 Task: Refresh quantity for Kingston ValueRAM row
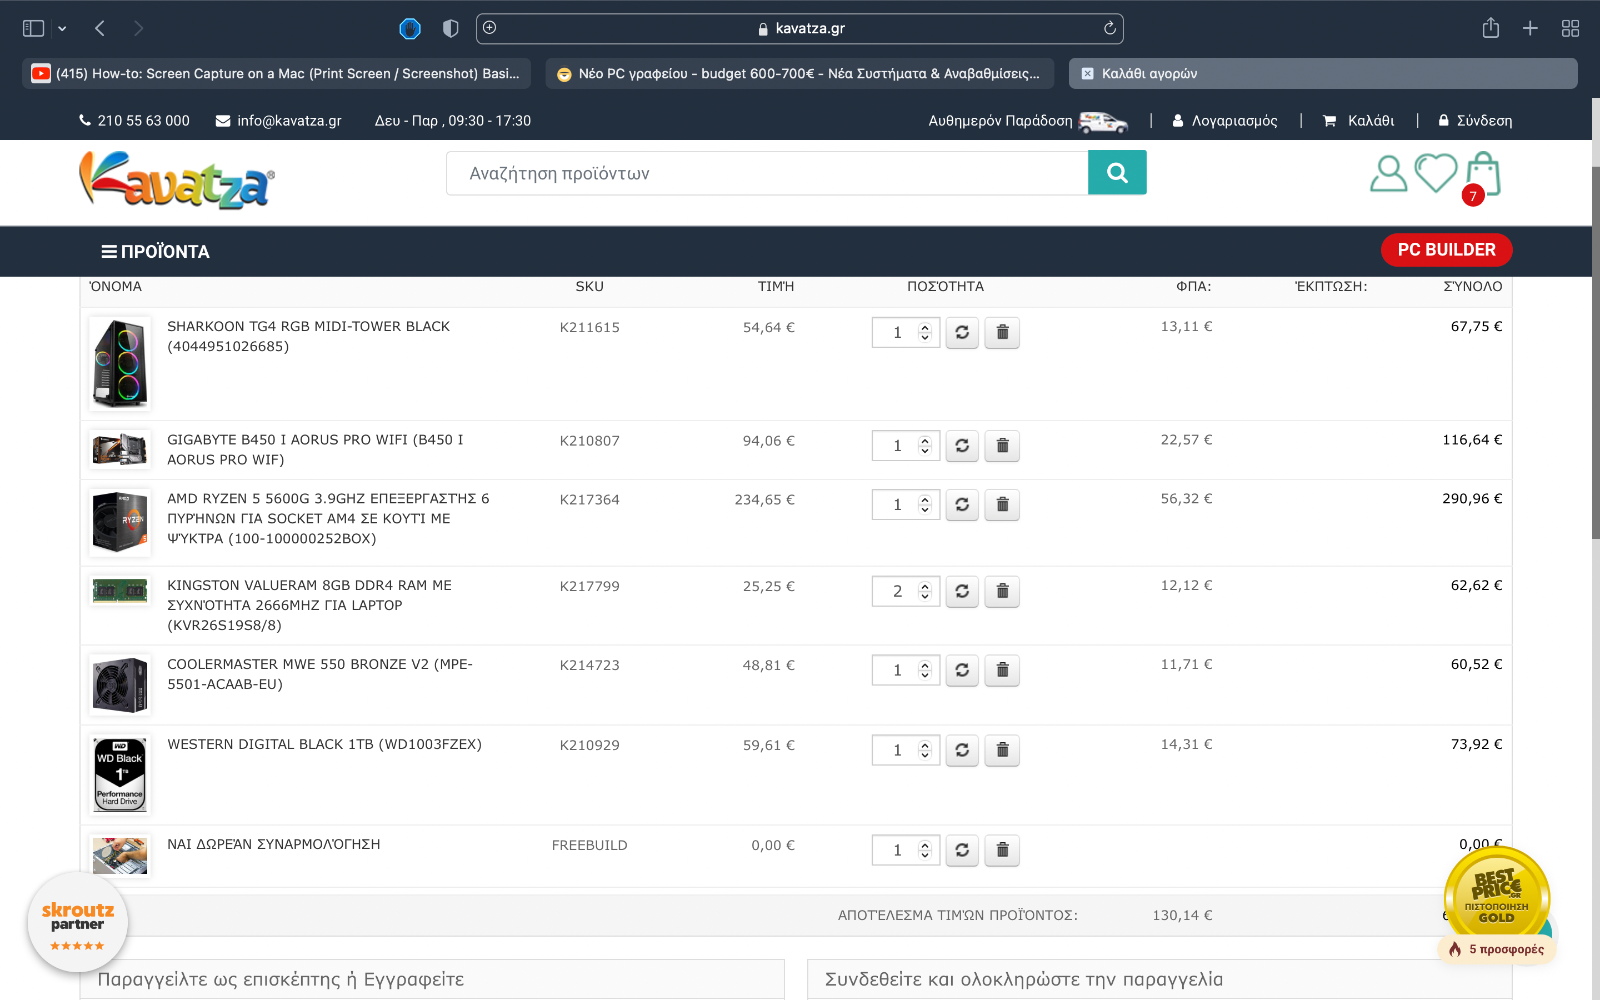[962, 591]
